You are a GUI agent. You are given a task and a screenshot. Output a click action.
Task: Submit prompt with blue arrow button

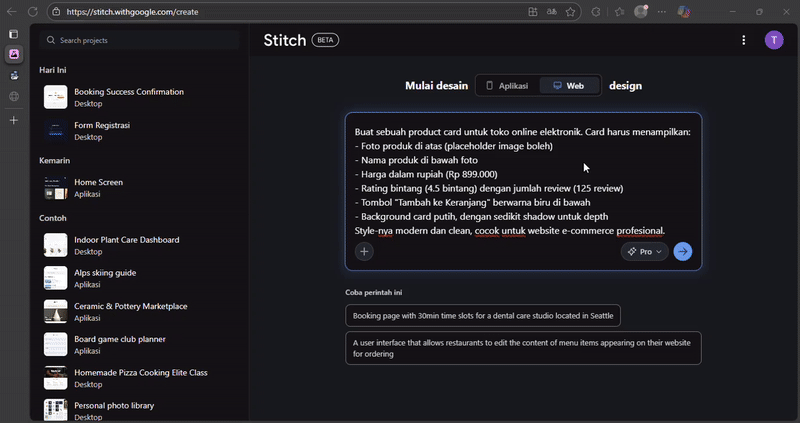coord(683,252)
